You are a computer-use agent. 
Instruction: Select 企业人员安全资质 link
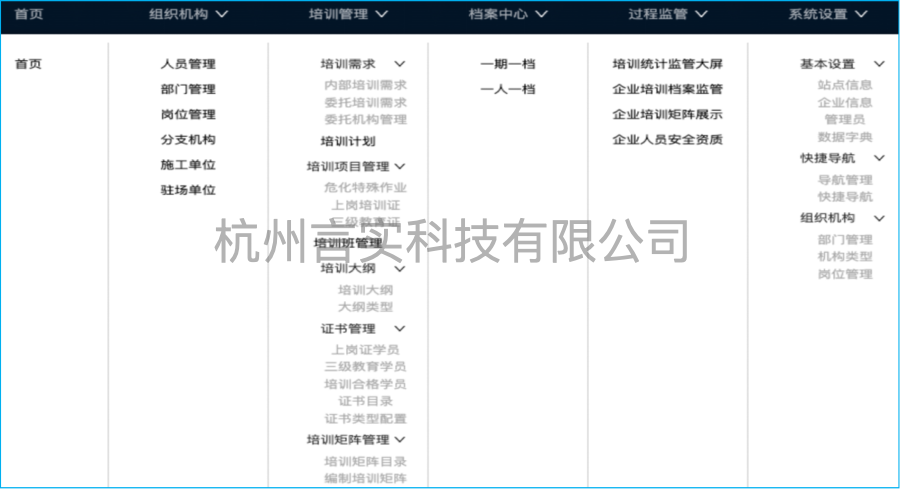click(x=667, y=140)
